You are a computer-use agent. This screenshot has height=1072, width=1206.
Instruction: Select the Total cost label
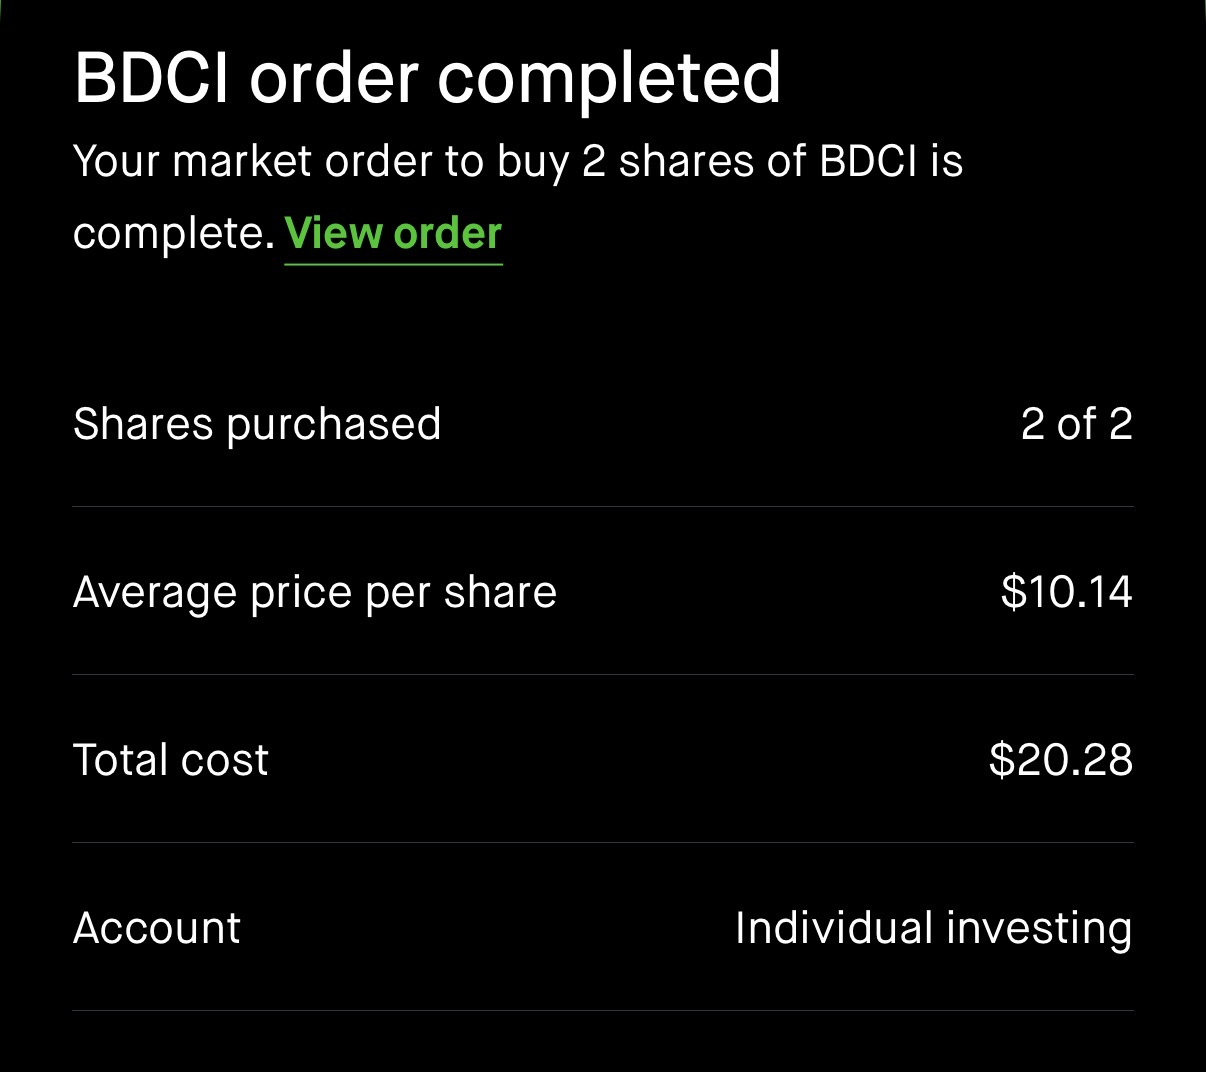coord(171,760)
